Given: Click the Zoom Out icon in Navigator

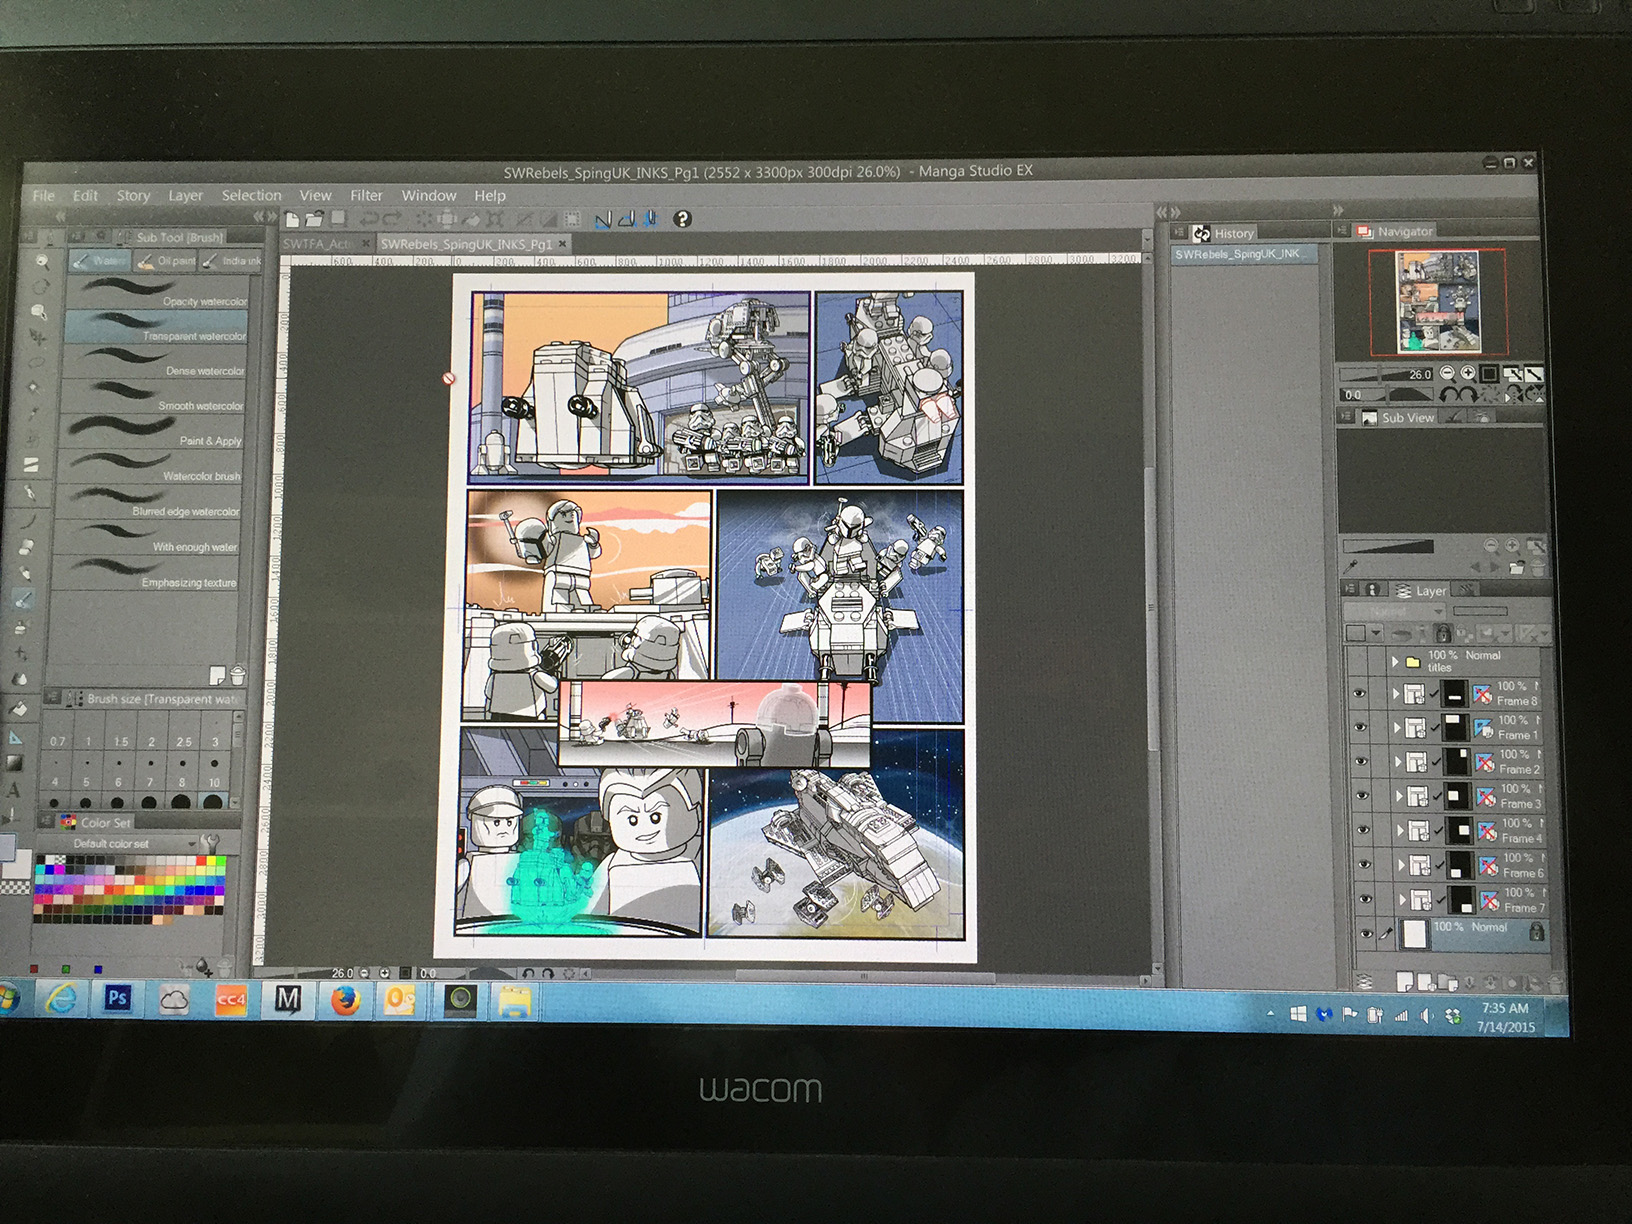Looking at the screenshot, I should click(x=1448, y=374).
